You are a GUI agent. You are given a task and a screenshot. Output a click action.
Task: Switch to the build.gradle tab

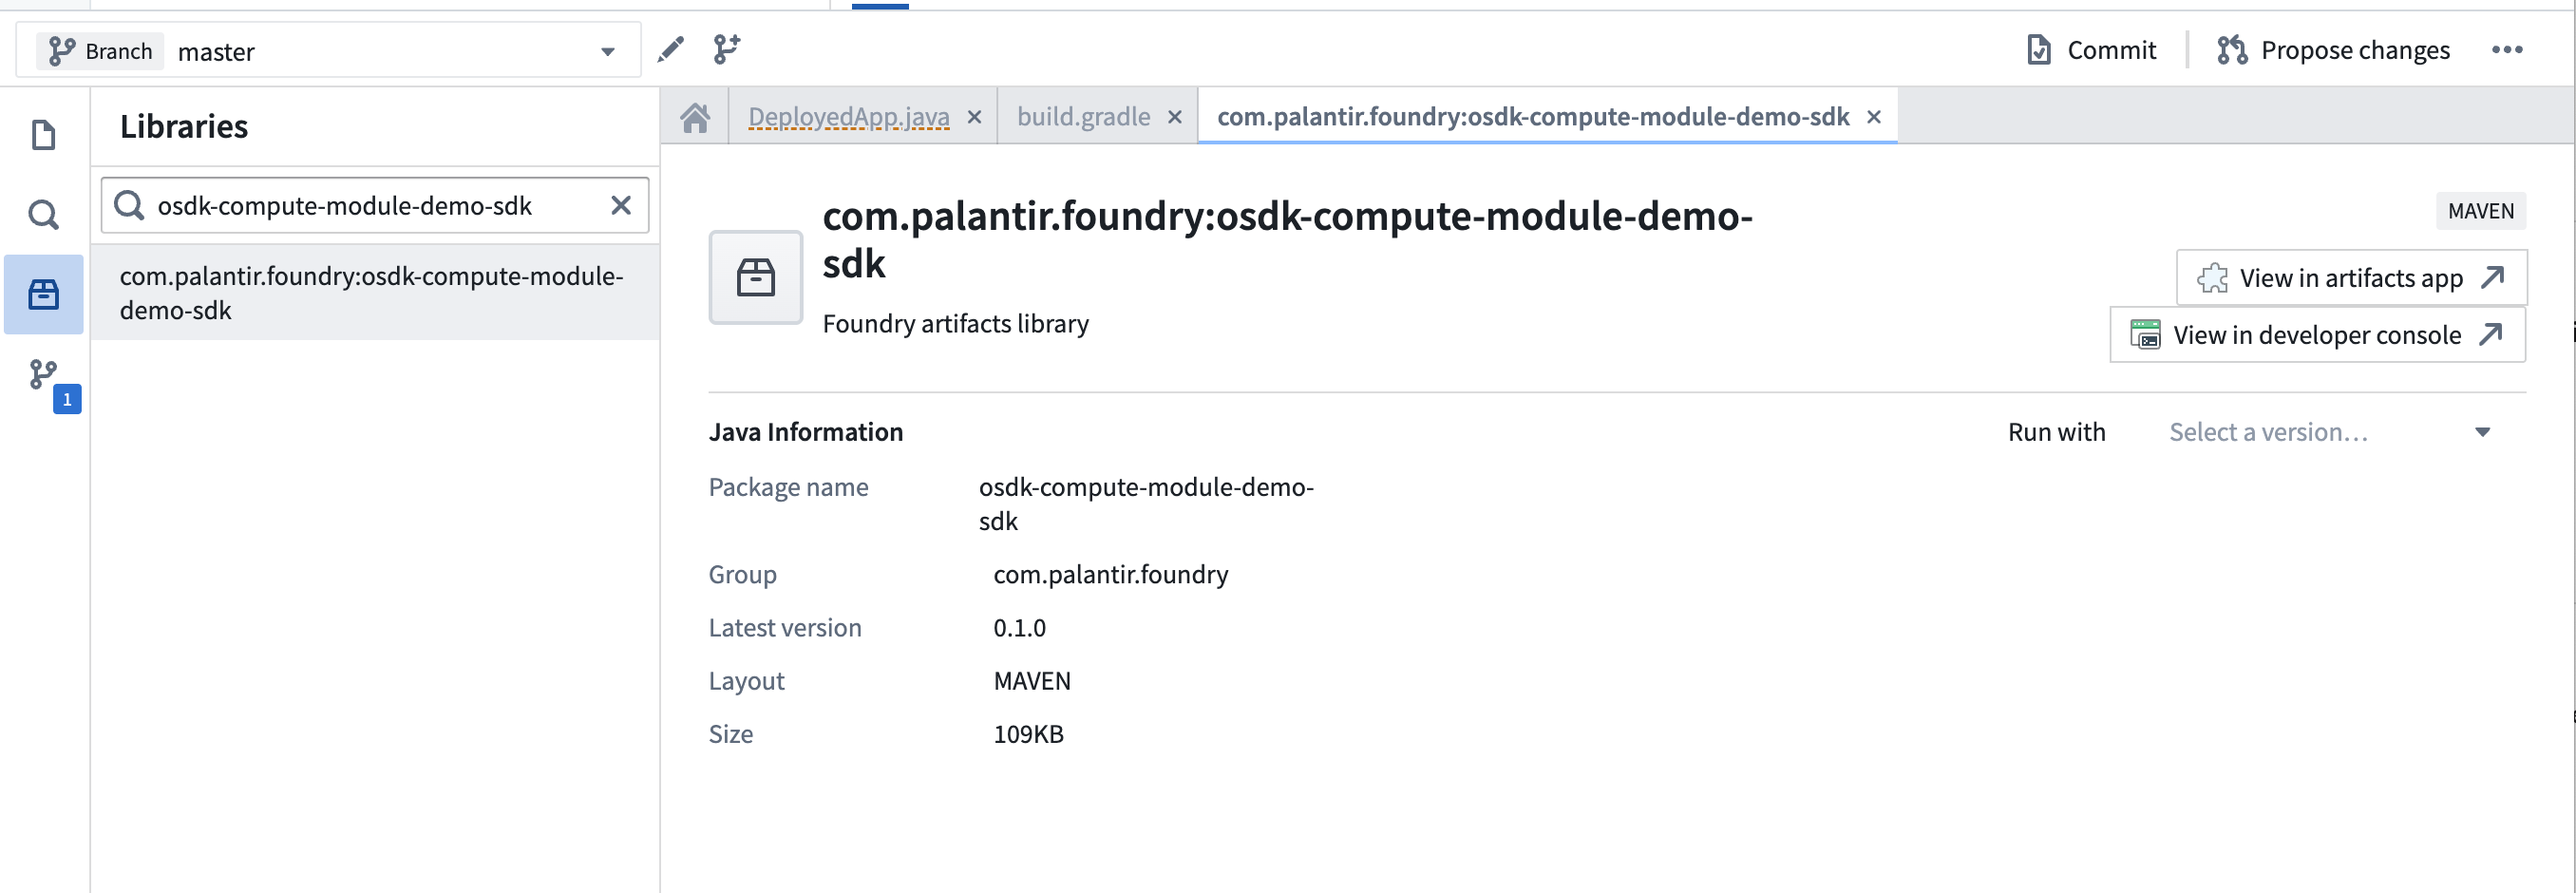[1084, 116]
